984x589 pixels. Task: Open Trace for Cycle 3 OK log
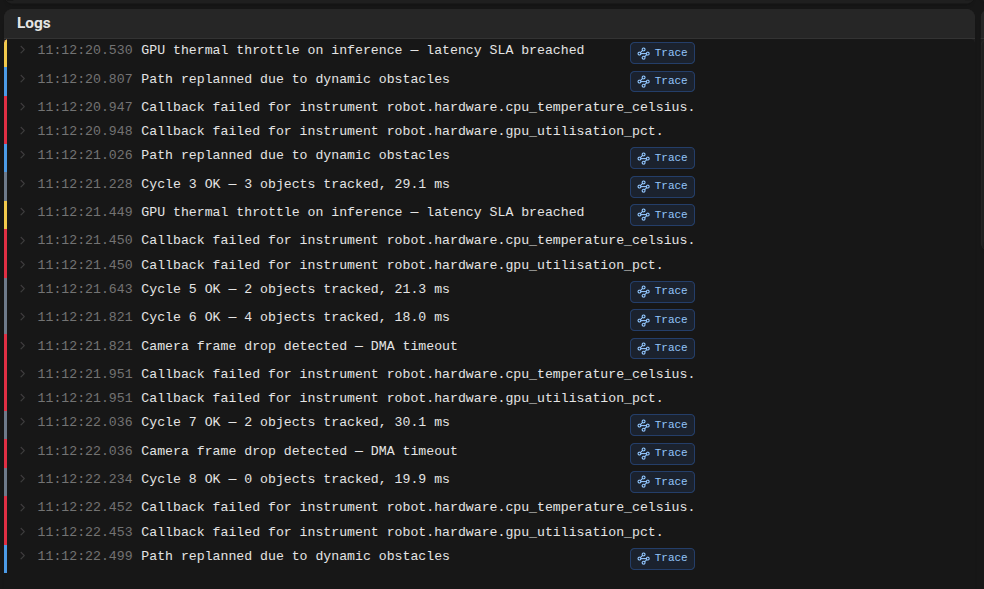tap(662, 186)
